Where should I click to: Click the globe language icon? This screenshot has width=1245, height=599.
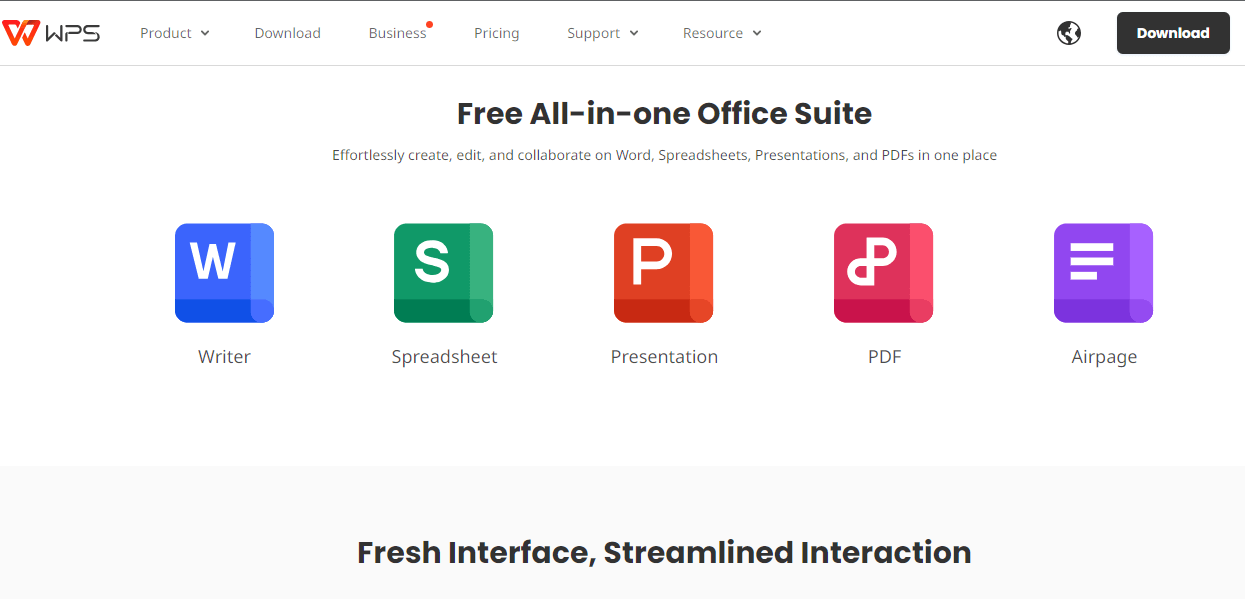(1068, 32)
